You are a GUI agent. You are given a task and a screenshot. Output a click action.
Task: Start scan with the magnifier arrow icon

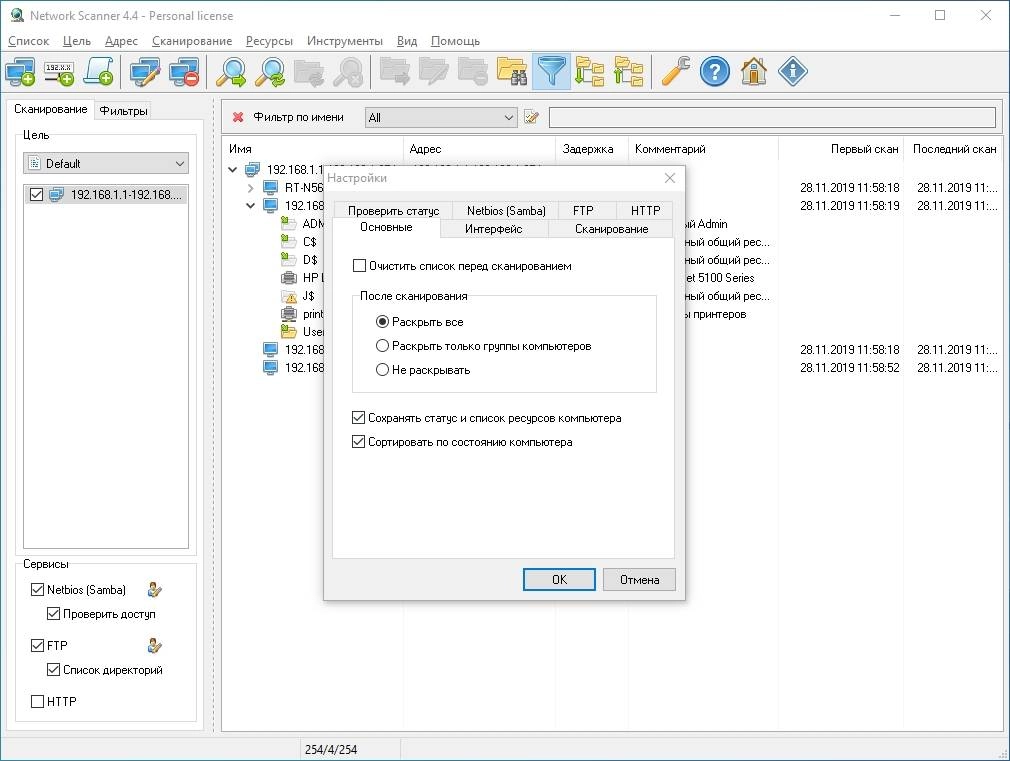click(x=231, y=72)
